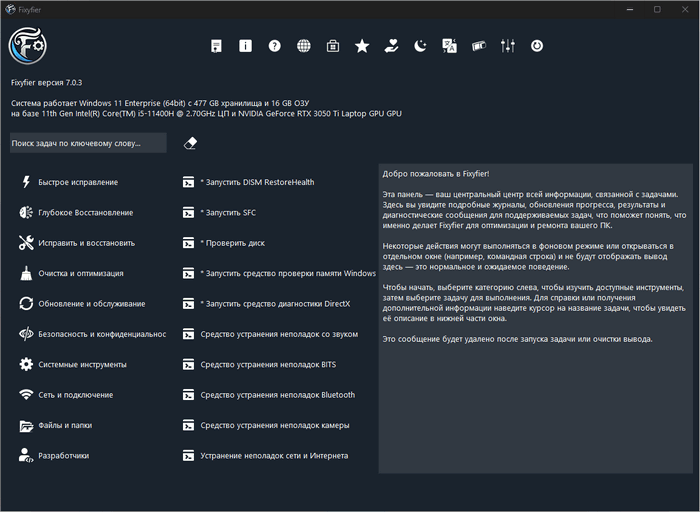Open help via the question mark icon
700x512 pixels.
coord(275,46)
